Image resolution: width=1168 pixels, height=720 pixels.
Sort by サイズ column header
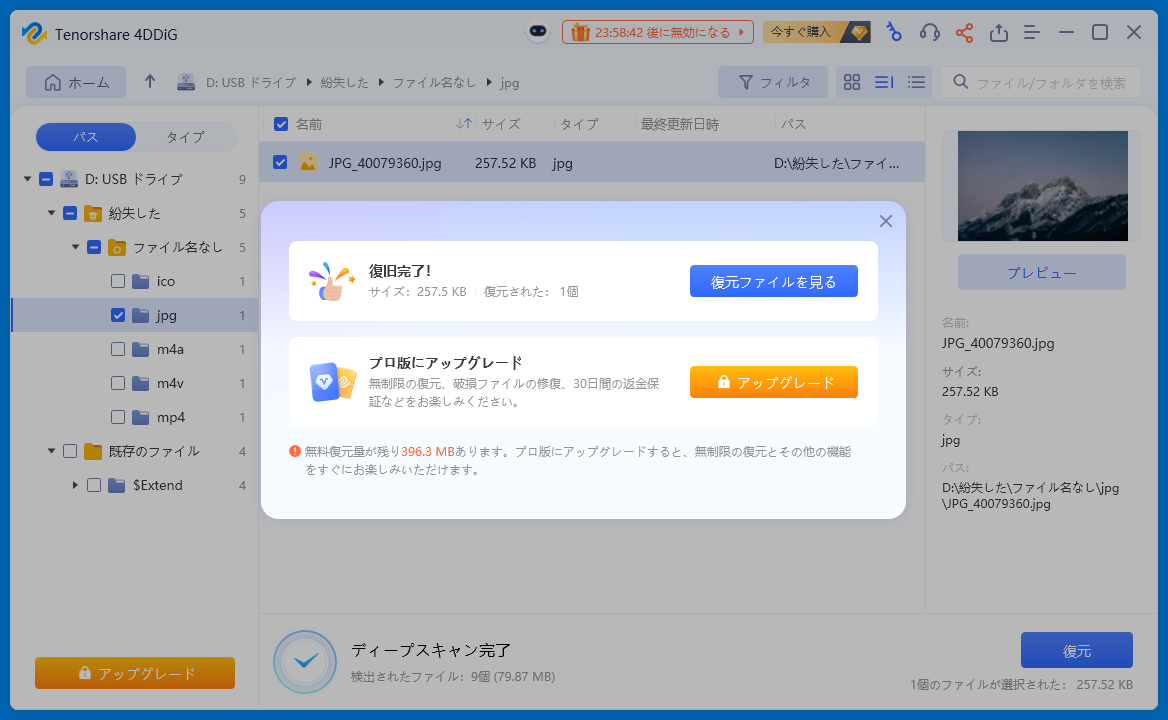[x=501, y=124]
